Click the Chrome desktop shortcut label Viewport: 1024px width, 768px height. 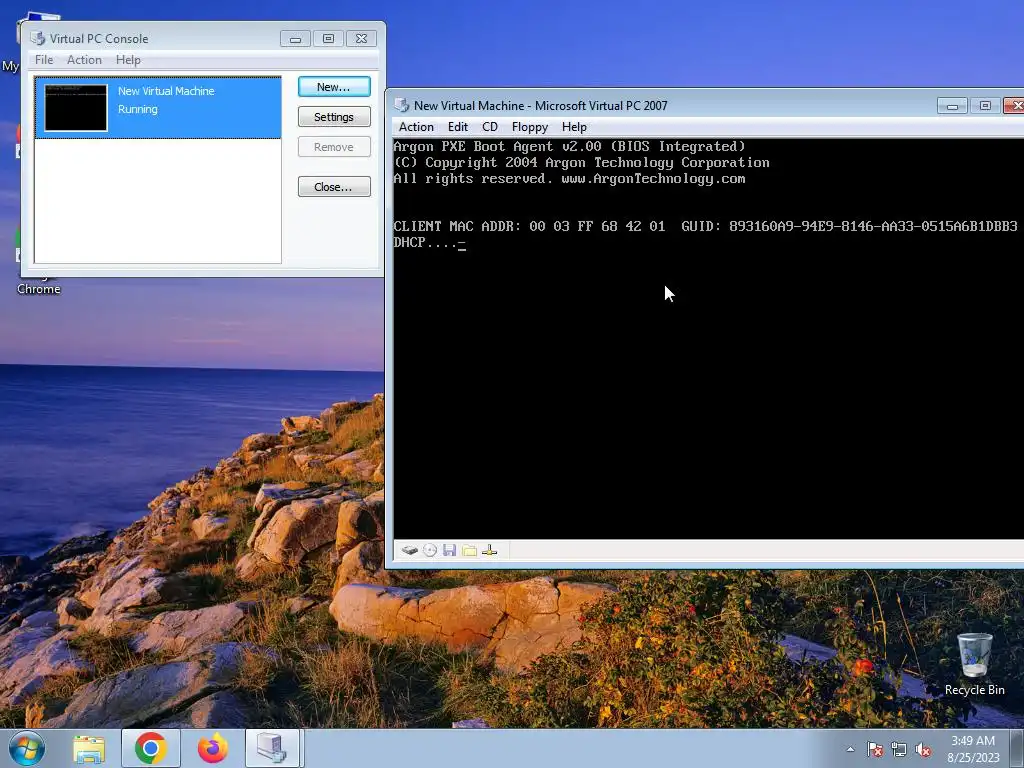click(x=39, y=289)
